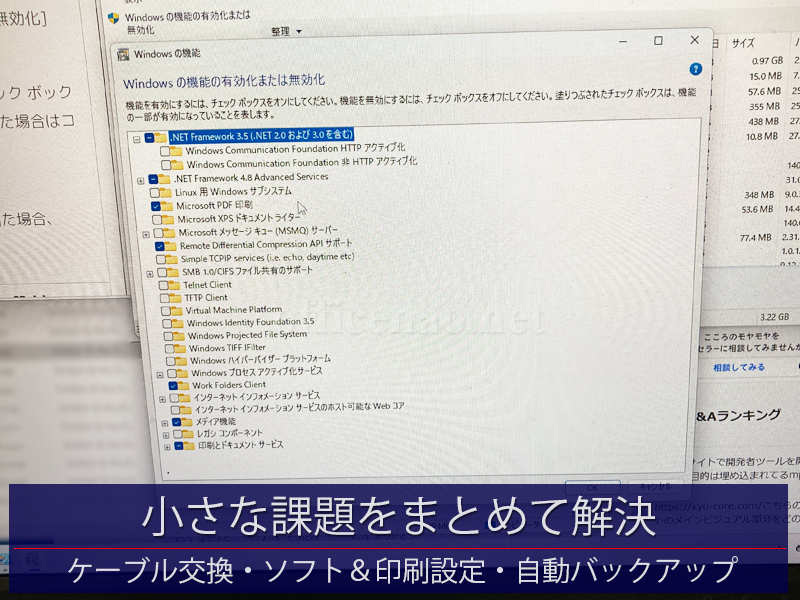Click the 相談してみる link

[739, 368]
